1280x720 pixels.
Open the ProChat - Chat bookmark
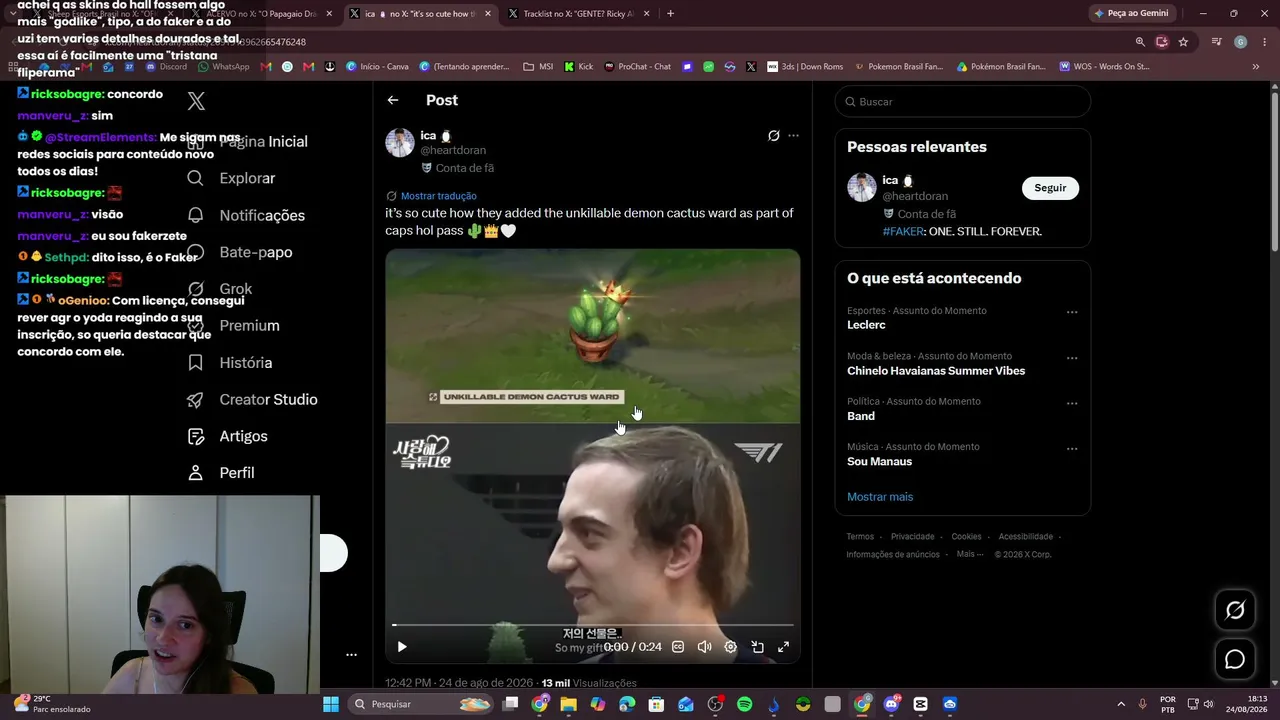pos(637,67)
